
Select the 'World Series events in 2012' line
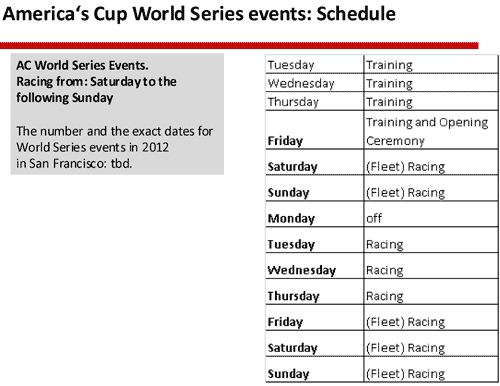point(92,147)
